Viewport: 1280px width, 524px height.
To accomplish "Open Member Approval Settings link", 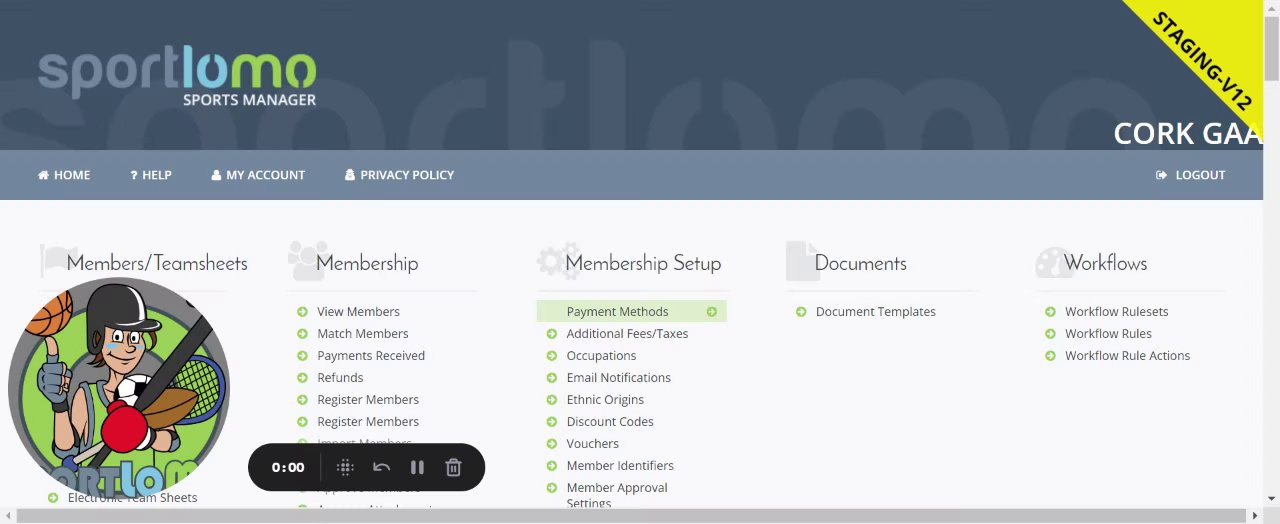I will pos(617,496).
